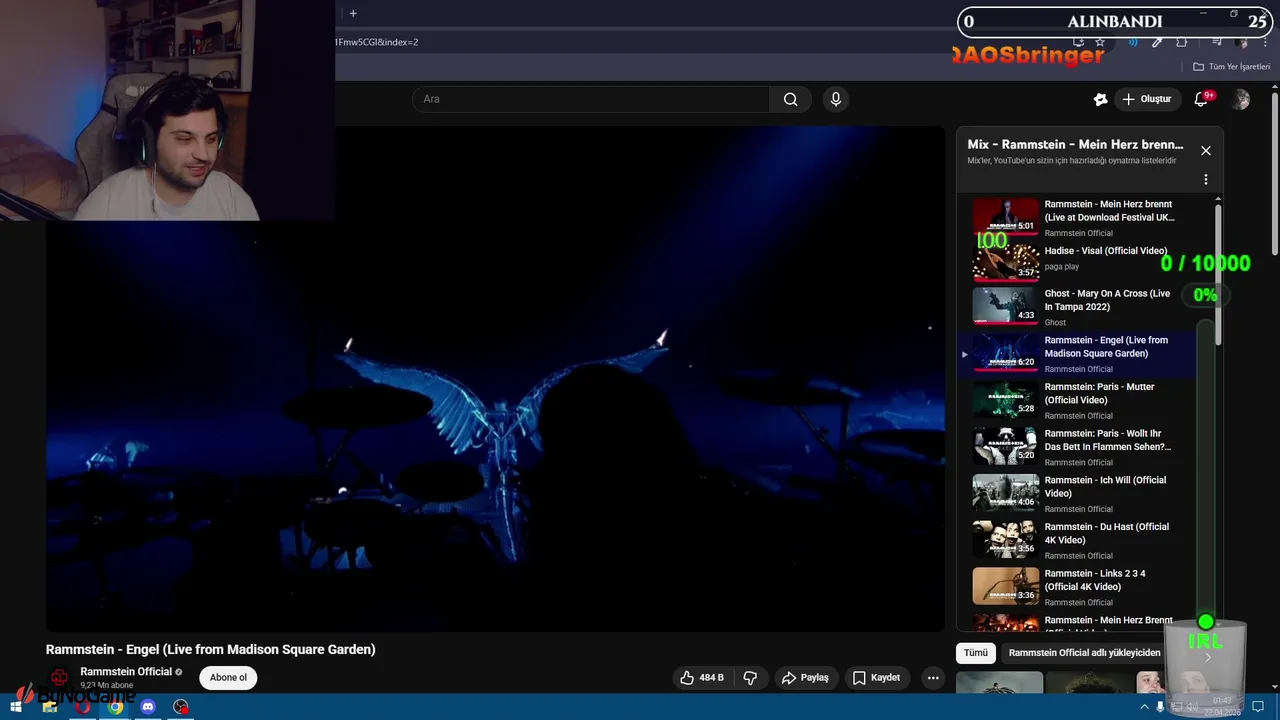Open a new browser tab with plus
Image resolution: width=1280 pixels, height=720 pixels.
tap(353, 13)
